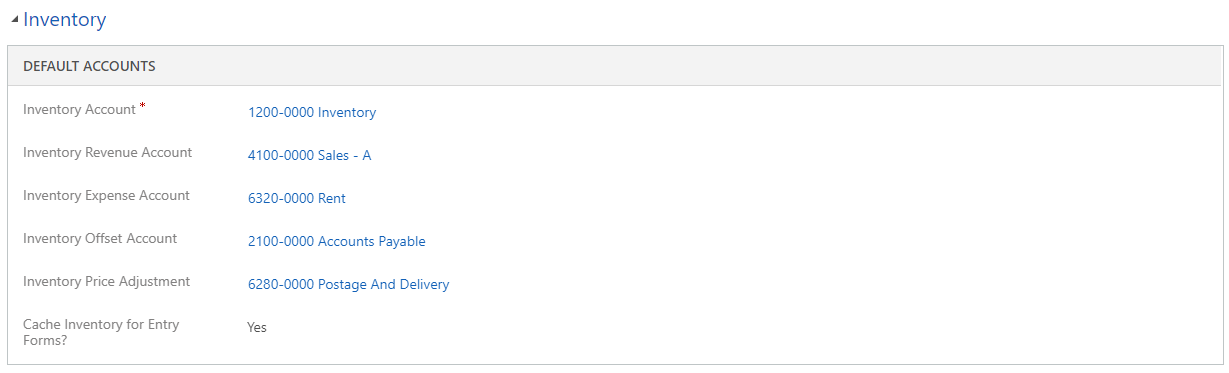1229x373 pixels.
Task: Open the 6320-0000 Rent account link
Action: pos(297,198)
